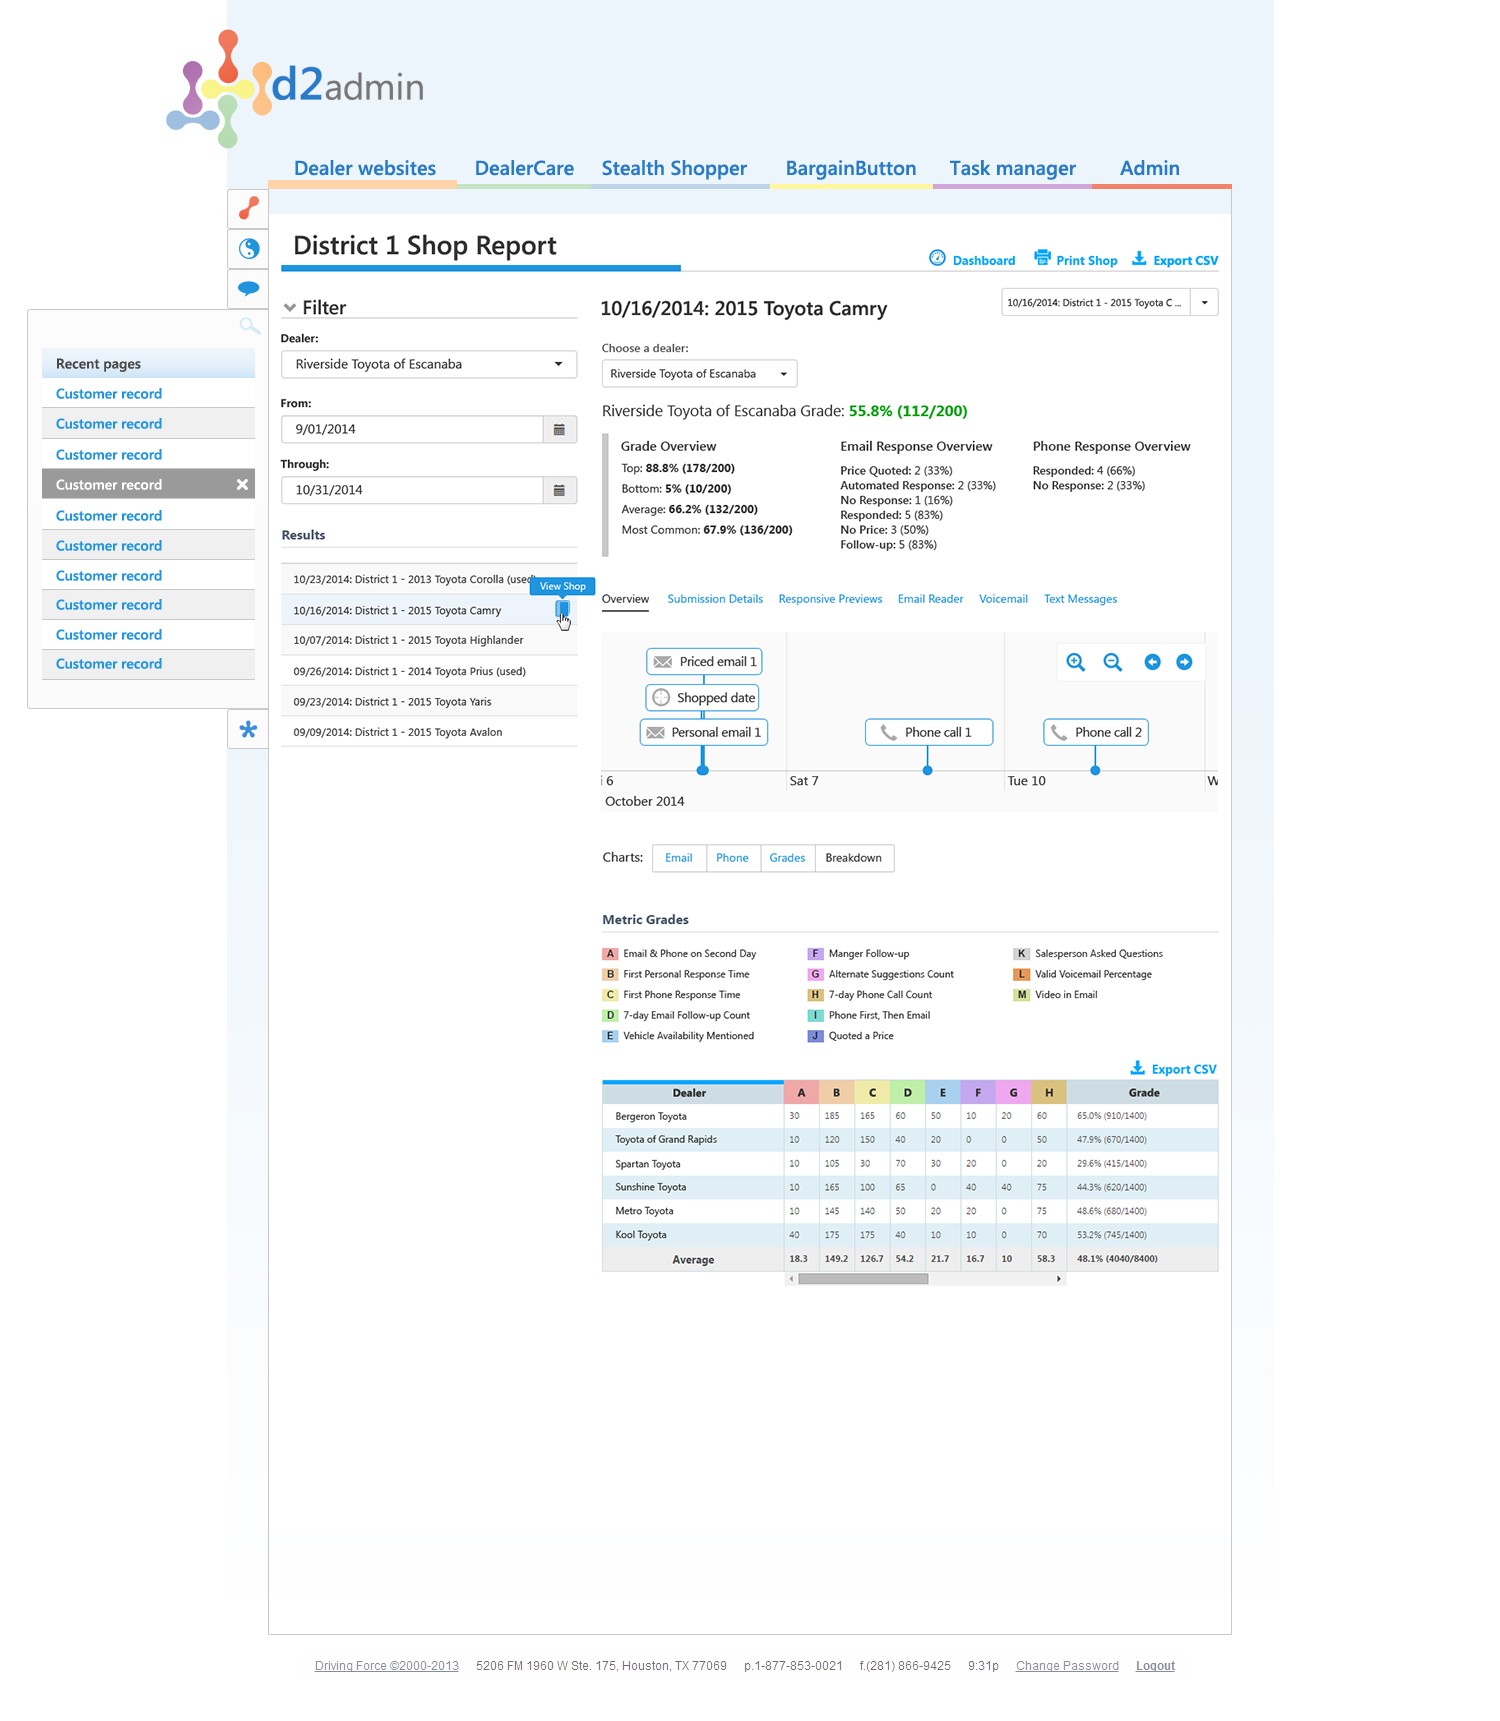Open the From date calendar picker
1500x1721 pixels.
click(x=560, y=429)
